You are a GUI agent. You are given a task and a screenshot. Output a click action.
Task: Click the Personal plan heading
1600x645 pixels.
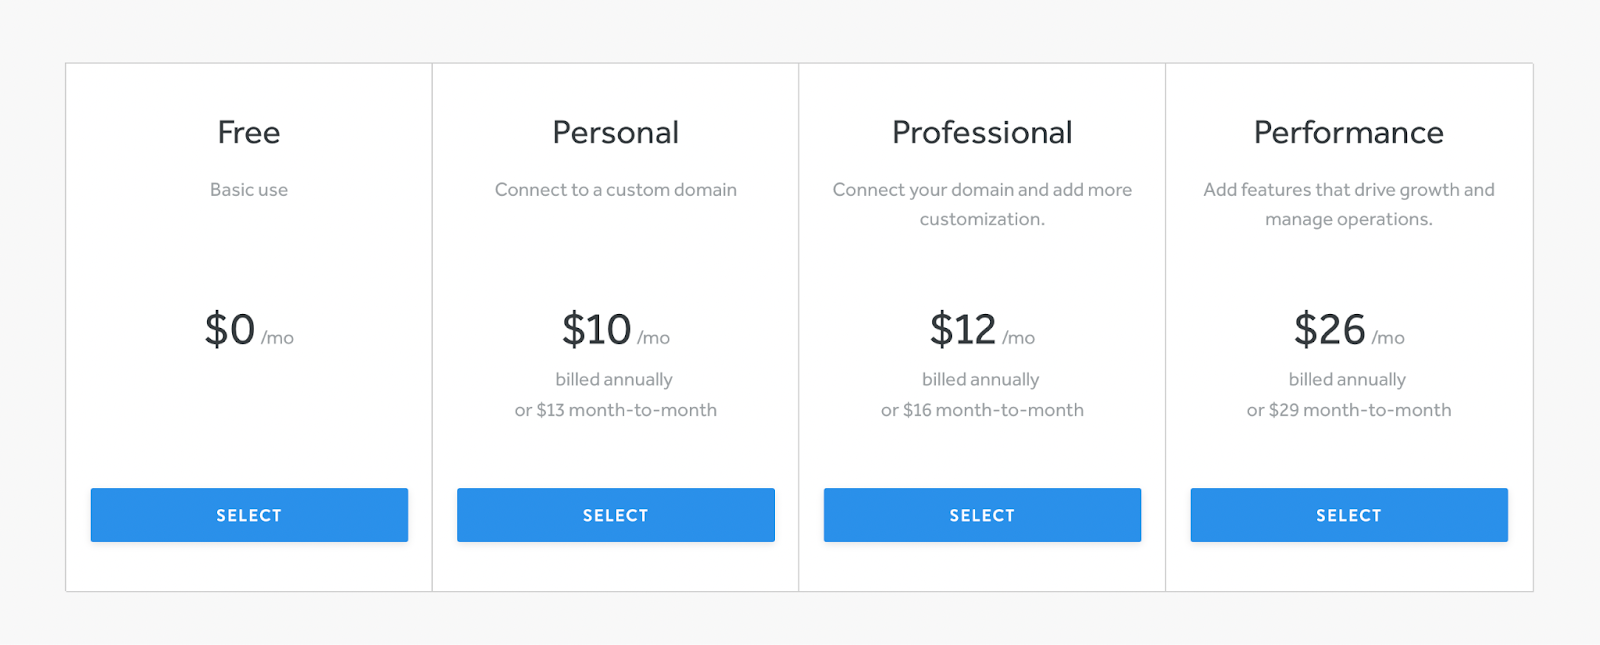coord(616,132)
